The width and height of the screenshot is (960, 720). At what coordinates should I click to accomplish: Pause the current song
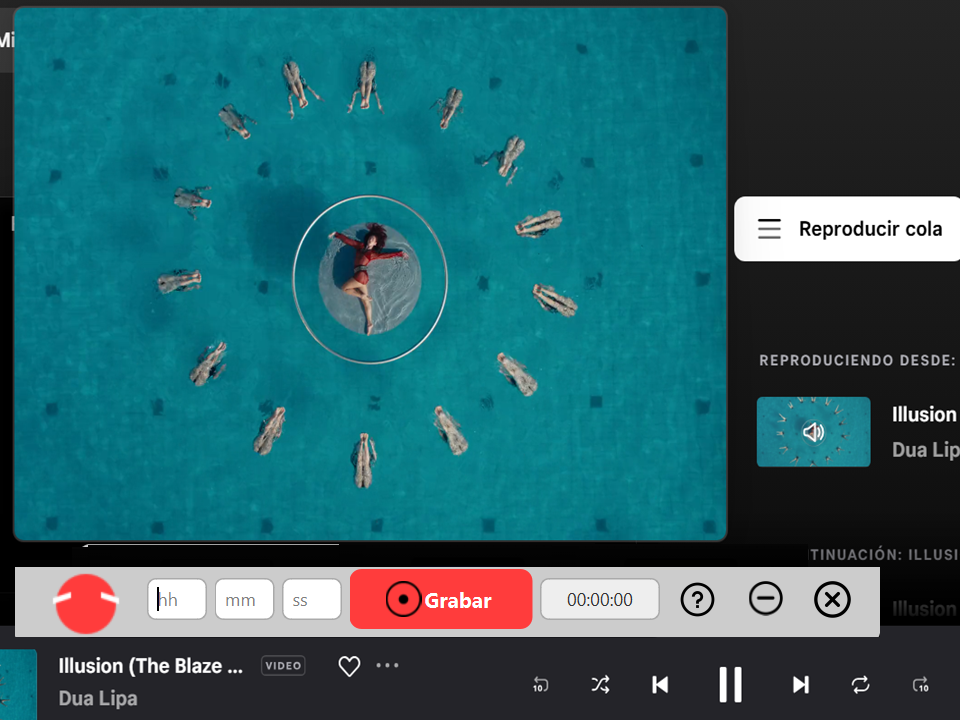tap(730, 685)
